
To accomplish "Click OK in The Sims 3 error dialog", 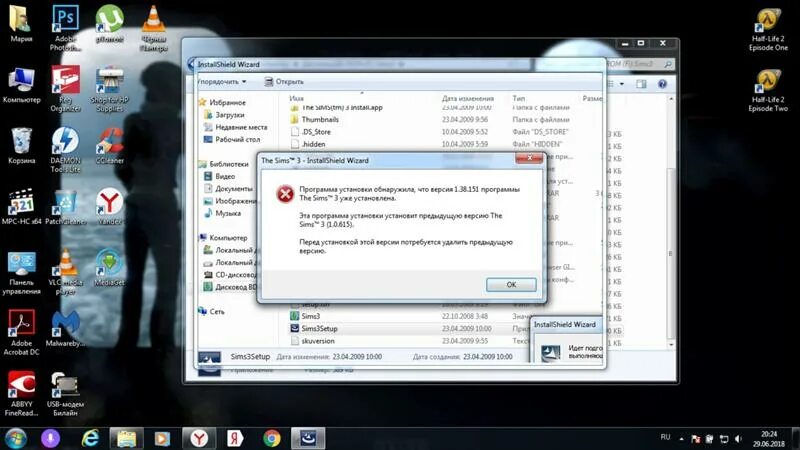I will (x=511, y=285).
